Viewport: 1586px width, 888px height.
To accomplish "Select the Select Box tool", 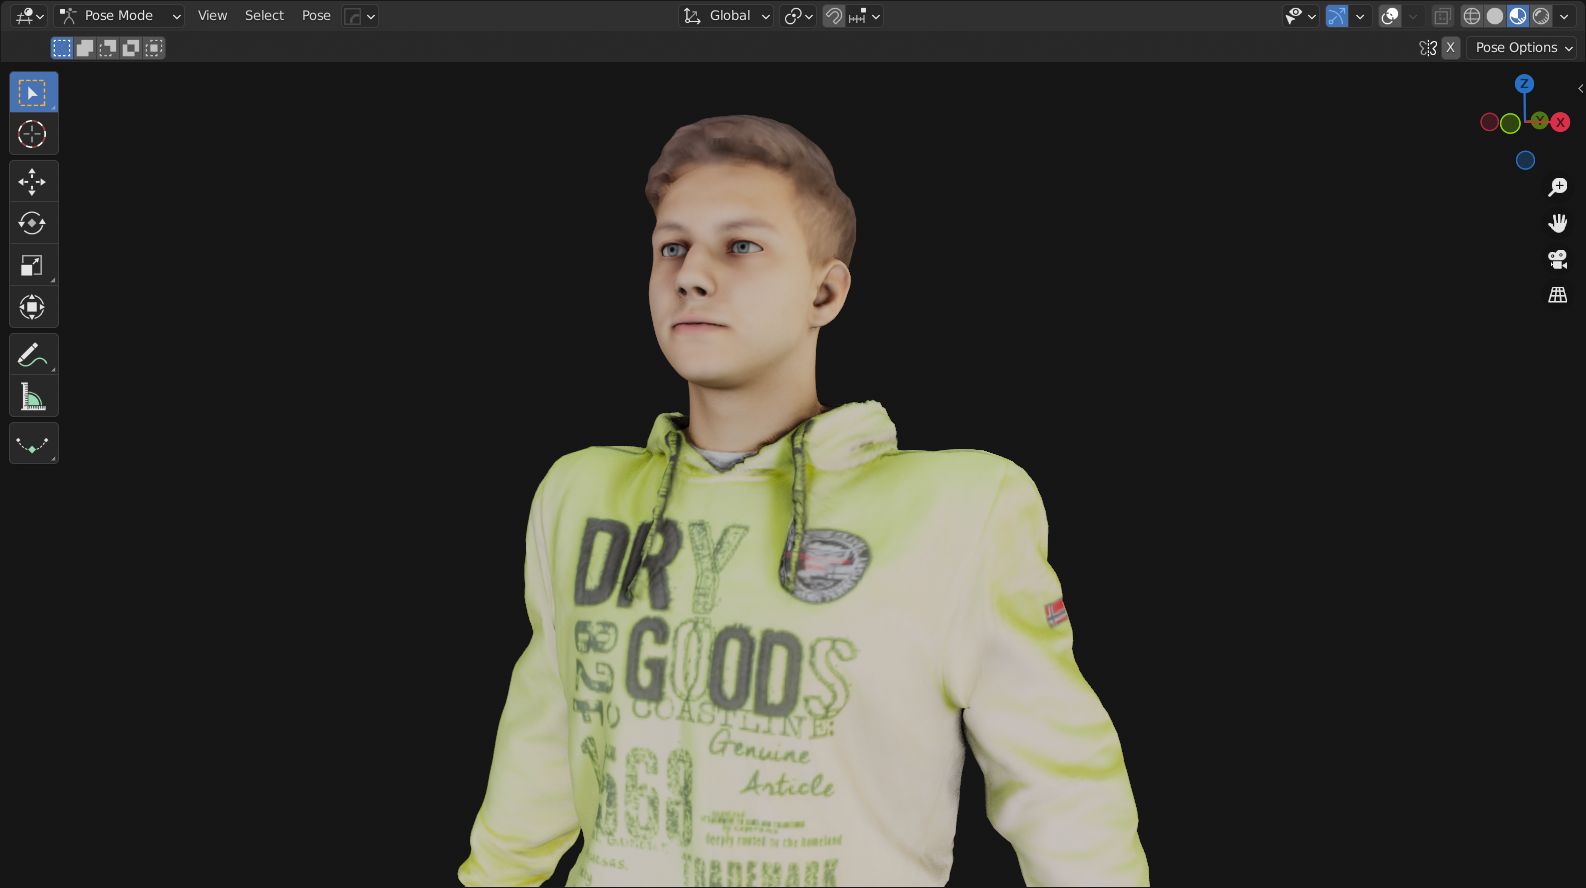I will [x=33, y=92].
